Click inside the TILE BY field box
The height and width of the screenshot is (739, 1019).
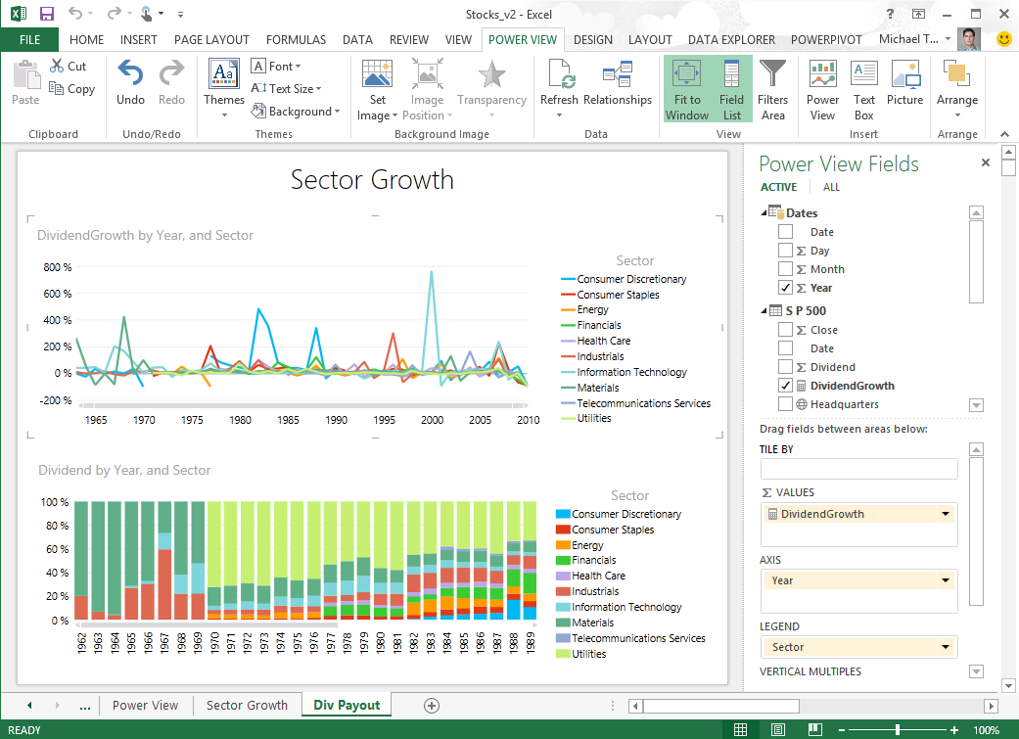coord(858,468)
